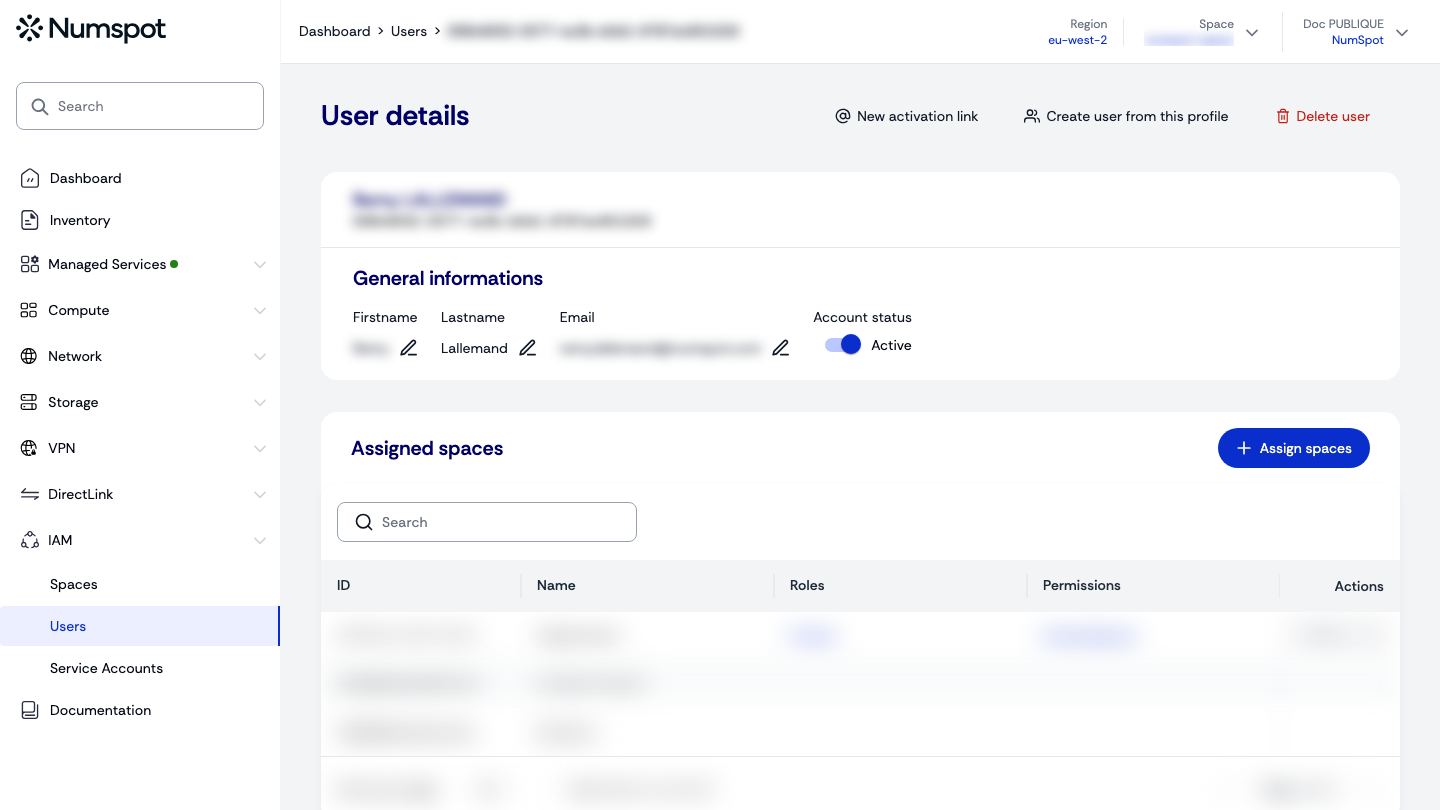The width and height of the screenshot is (1440, 810).
Task: Click the trash icon beside Delete user
Action: coord(1283,116)
